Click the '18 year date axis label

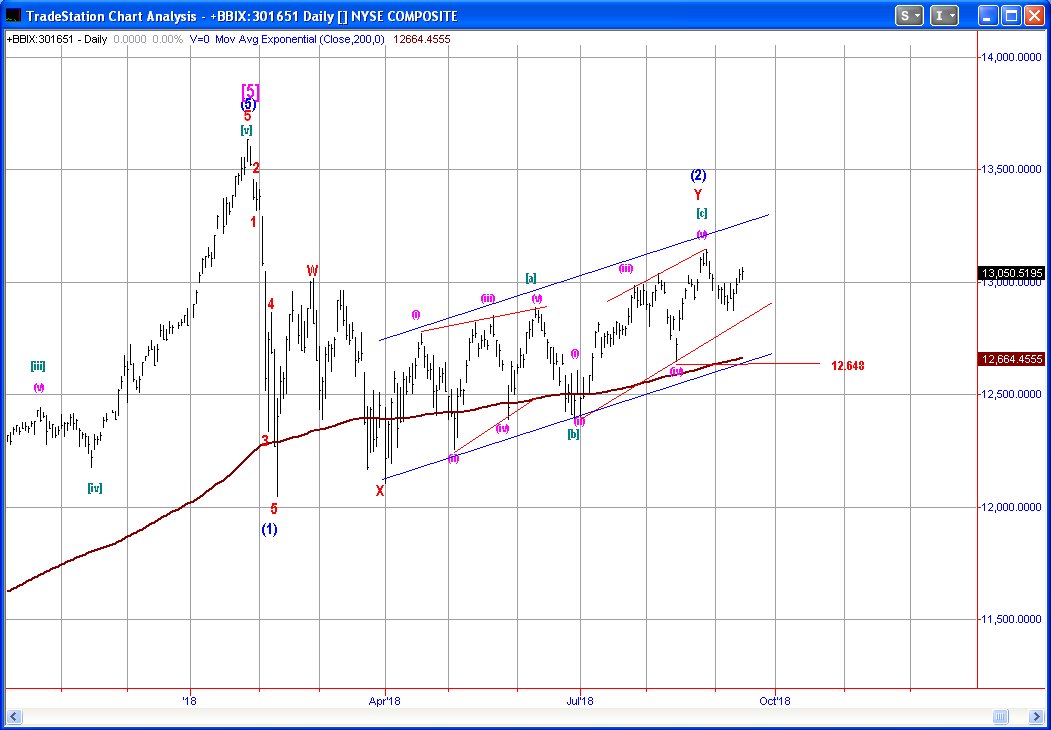click(x=190, y=701)
